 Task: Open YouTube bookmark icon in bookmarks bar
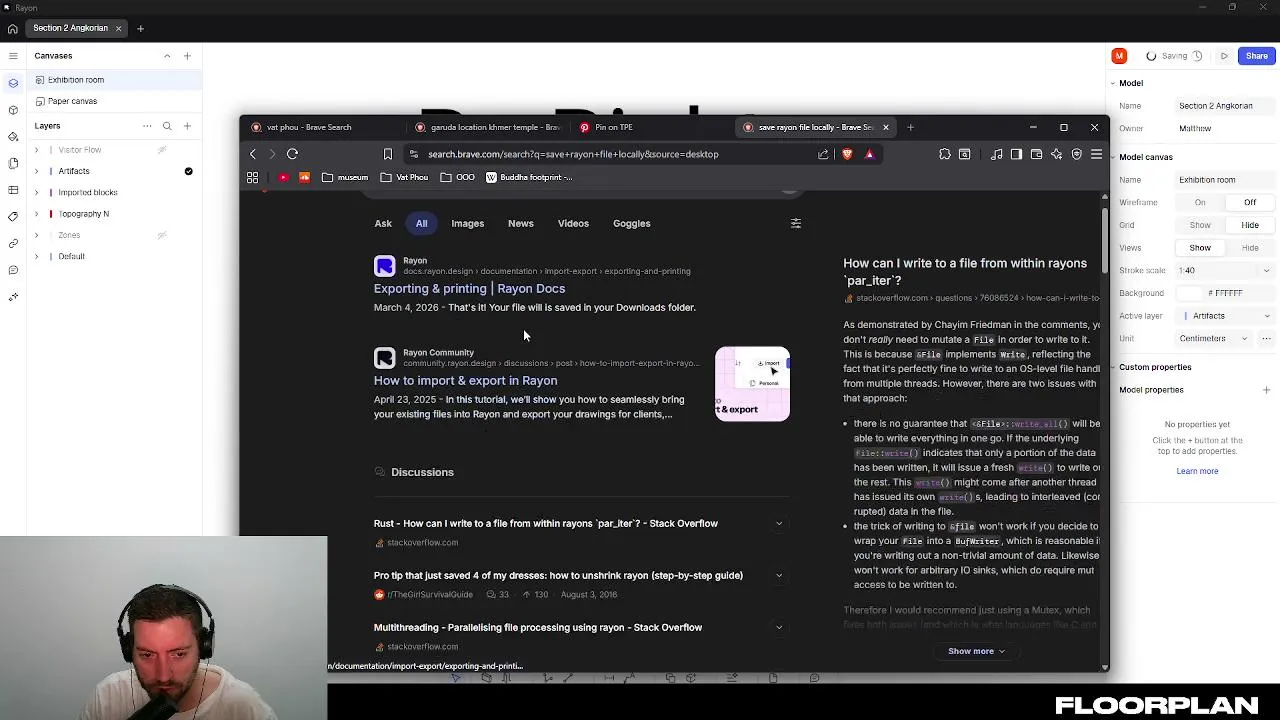tap(284, 177)
